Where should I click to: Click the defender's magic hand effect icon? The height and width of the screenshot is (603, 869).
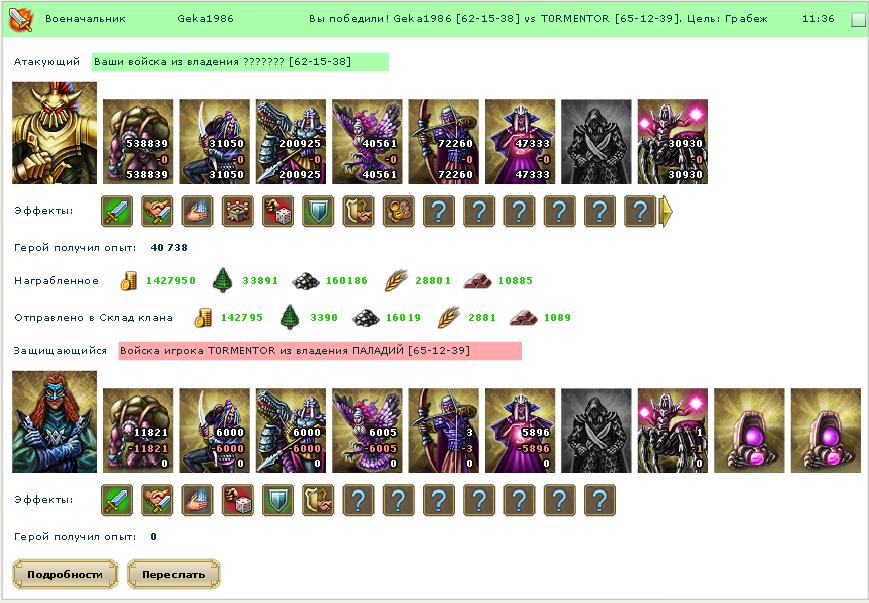(x=197, y=500)
